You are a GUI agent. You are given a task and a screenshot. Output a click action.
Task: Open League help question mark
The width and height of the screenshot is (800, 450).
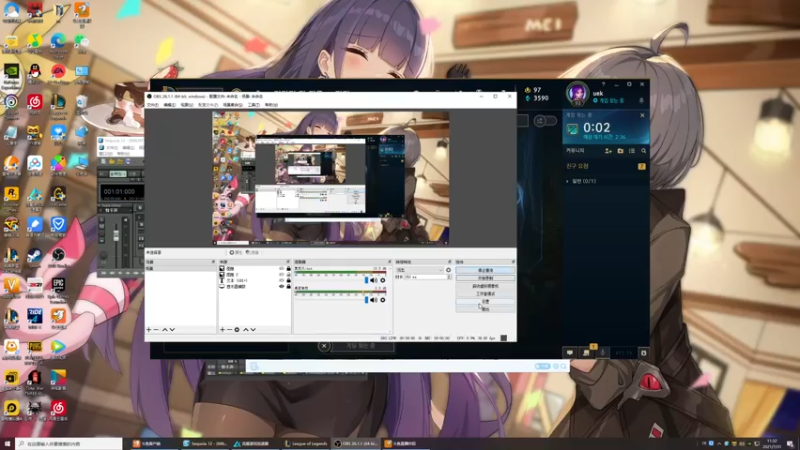point(603,84)
